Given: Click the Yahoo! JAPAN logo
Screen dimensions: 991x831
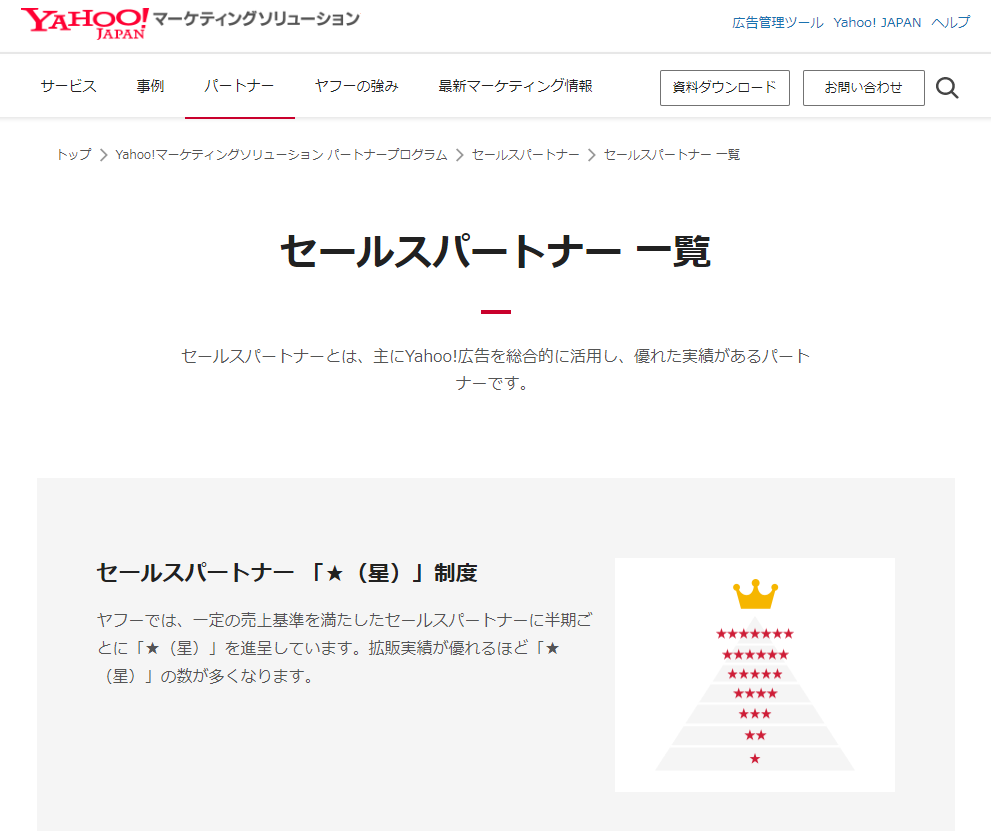Looking at the screenshot, I should (85, 23).
